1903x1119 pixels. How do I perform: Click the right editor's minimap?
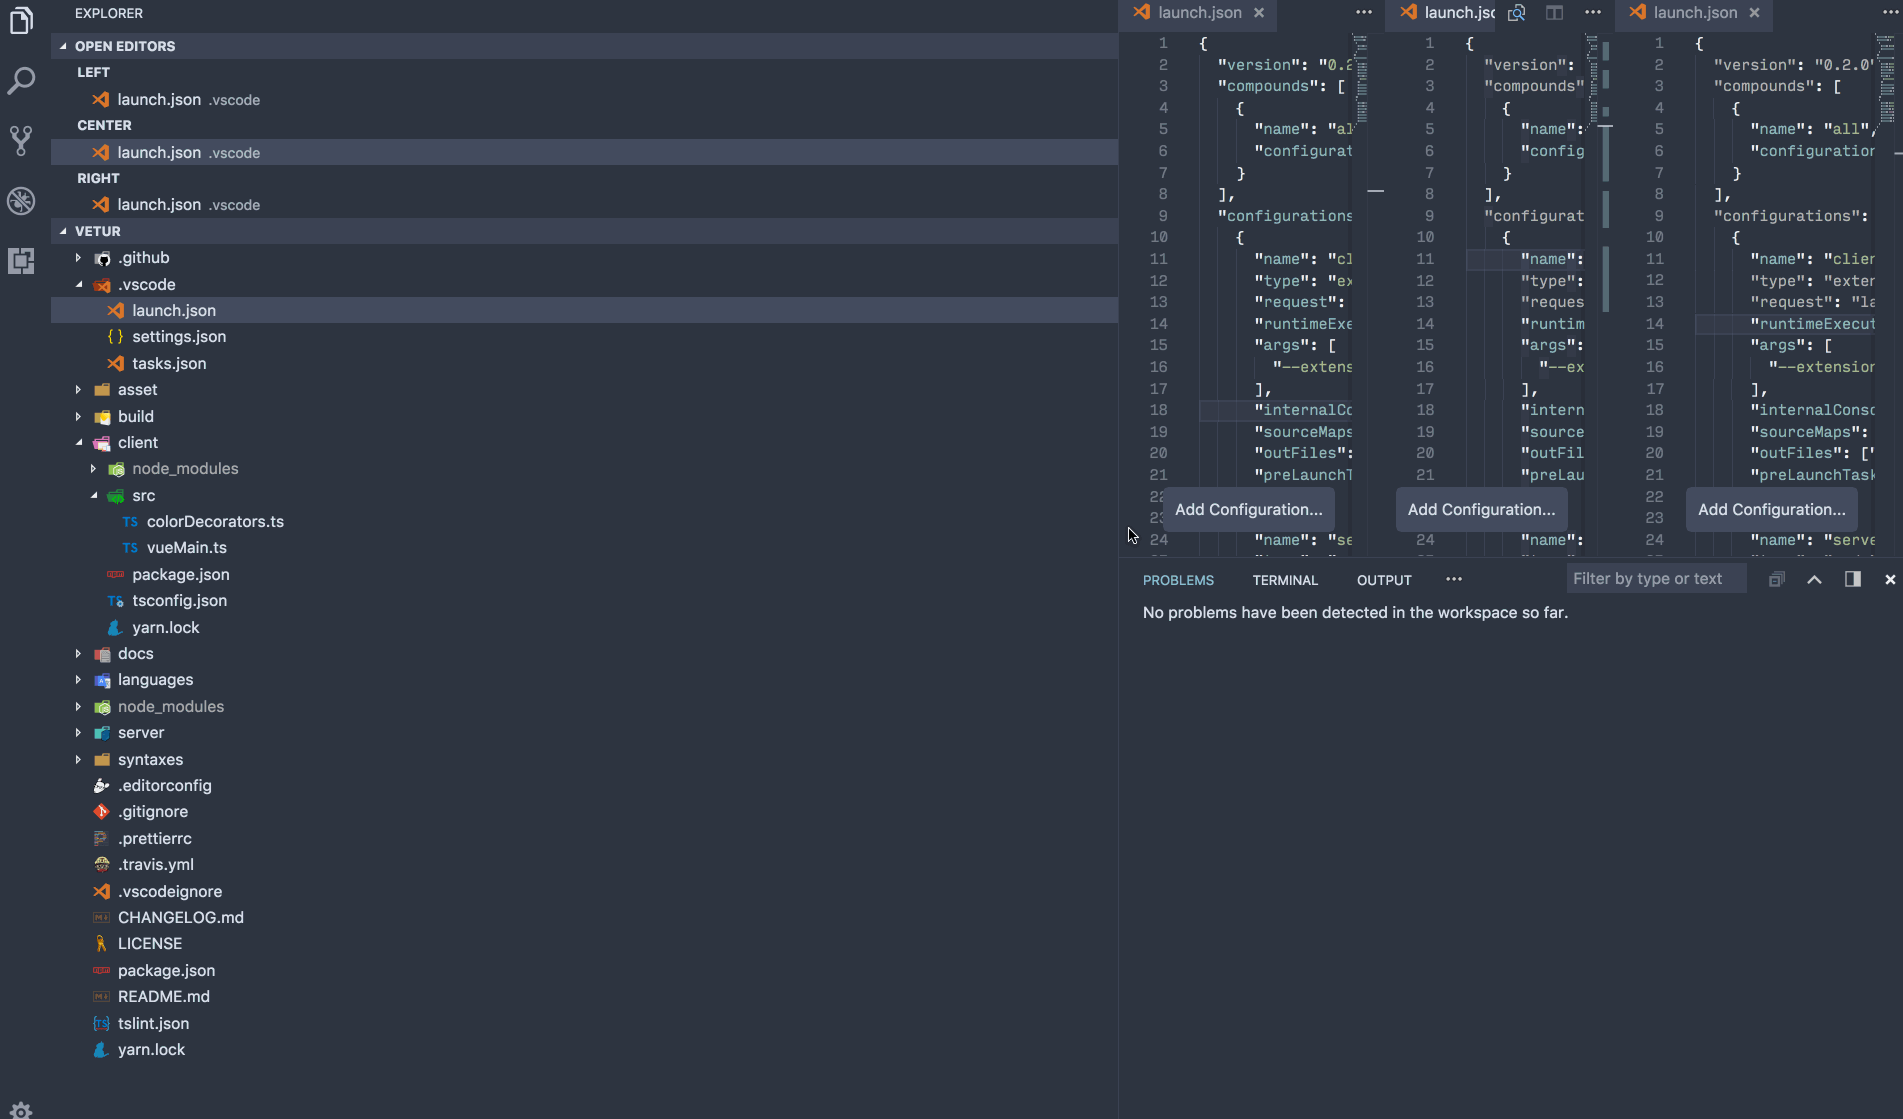click(1887, 80)
